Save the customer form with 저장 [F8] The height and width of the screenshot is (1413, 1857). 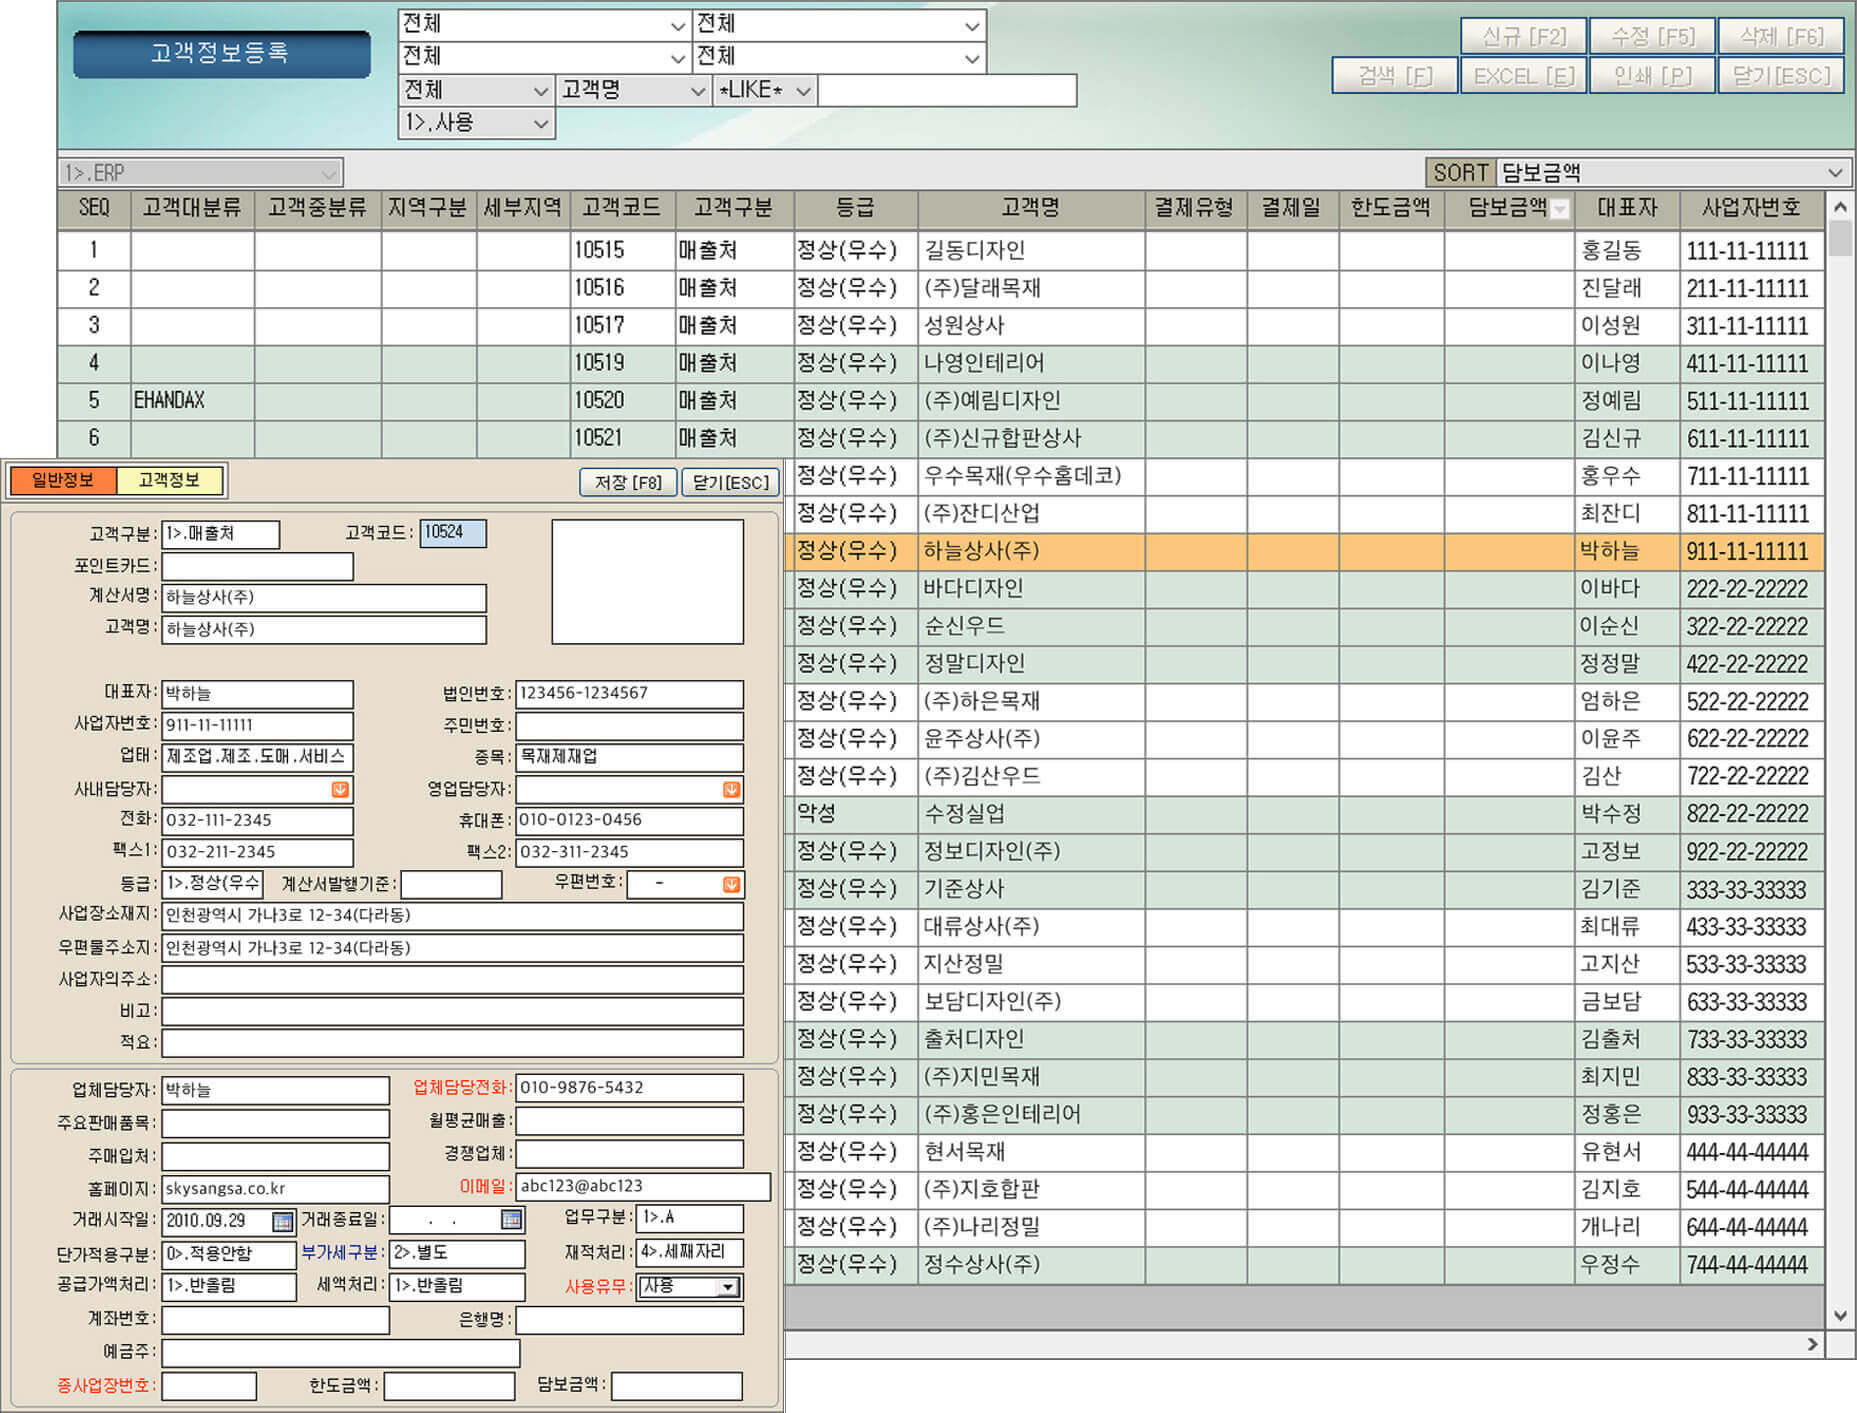point(628,483)
